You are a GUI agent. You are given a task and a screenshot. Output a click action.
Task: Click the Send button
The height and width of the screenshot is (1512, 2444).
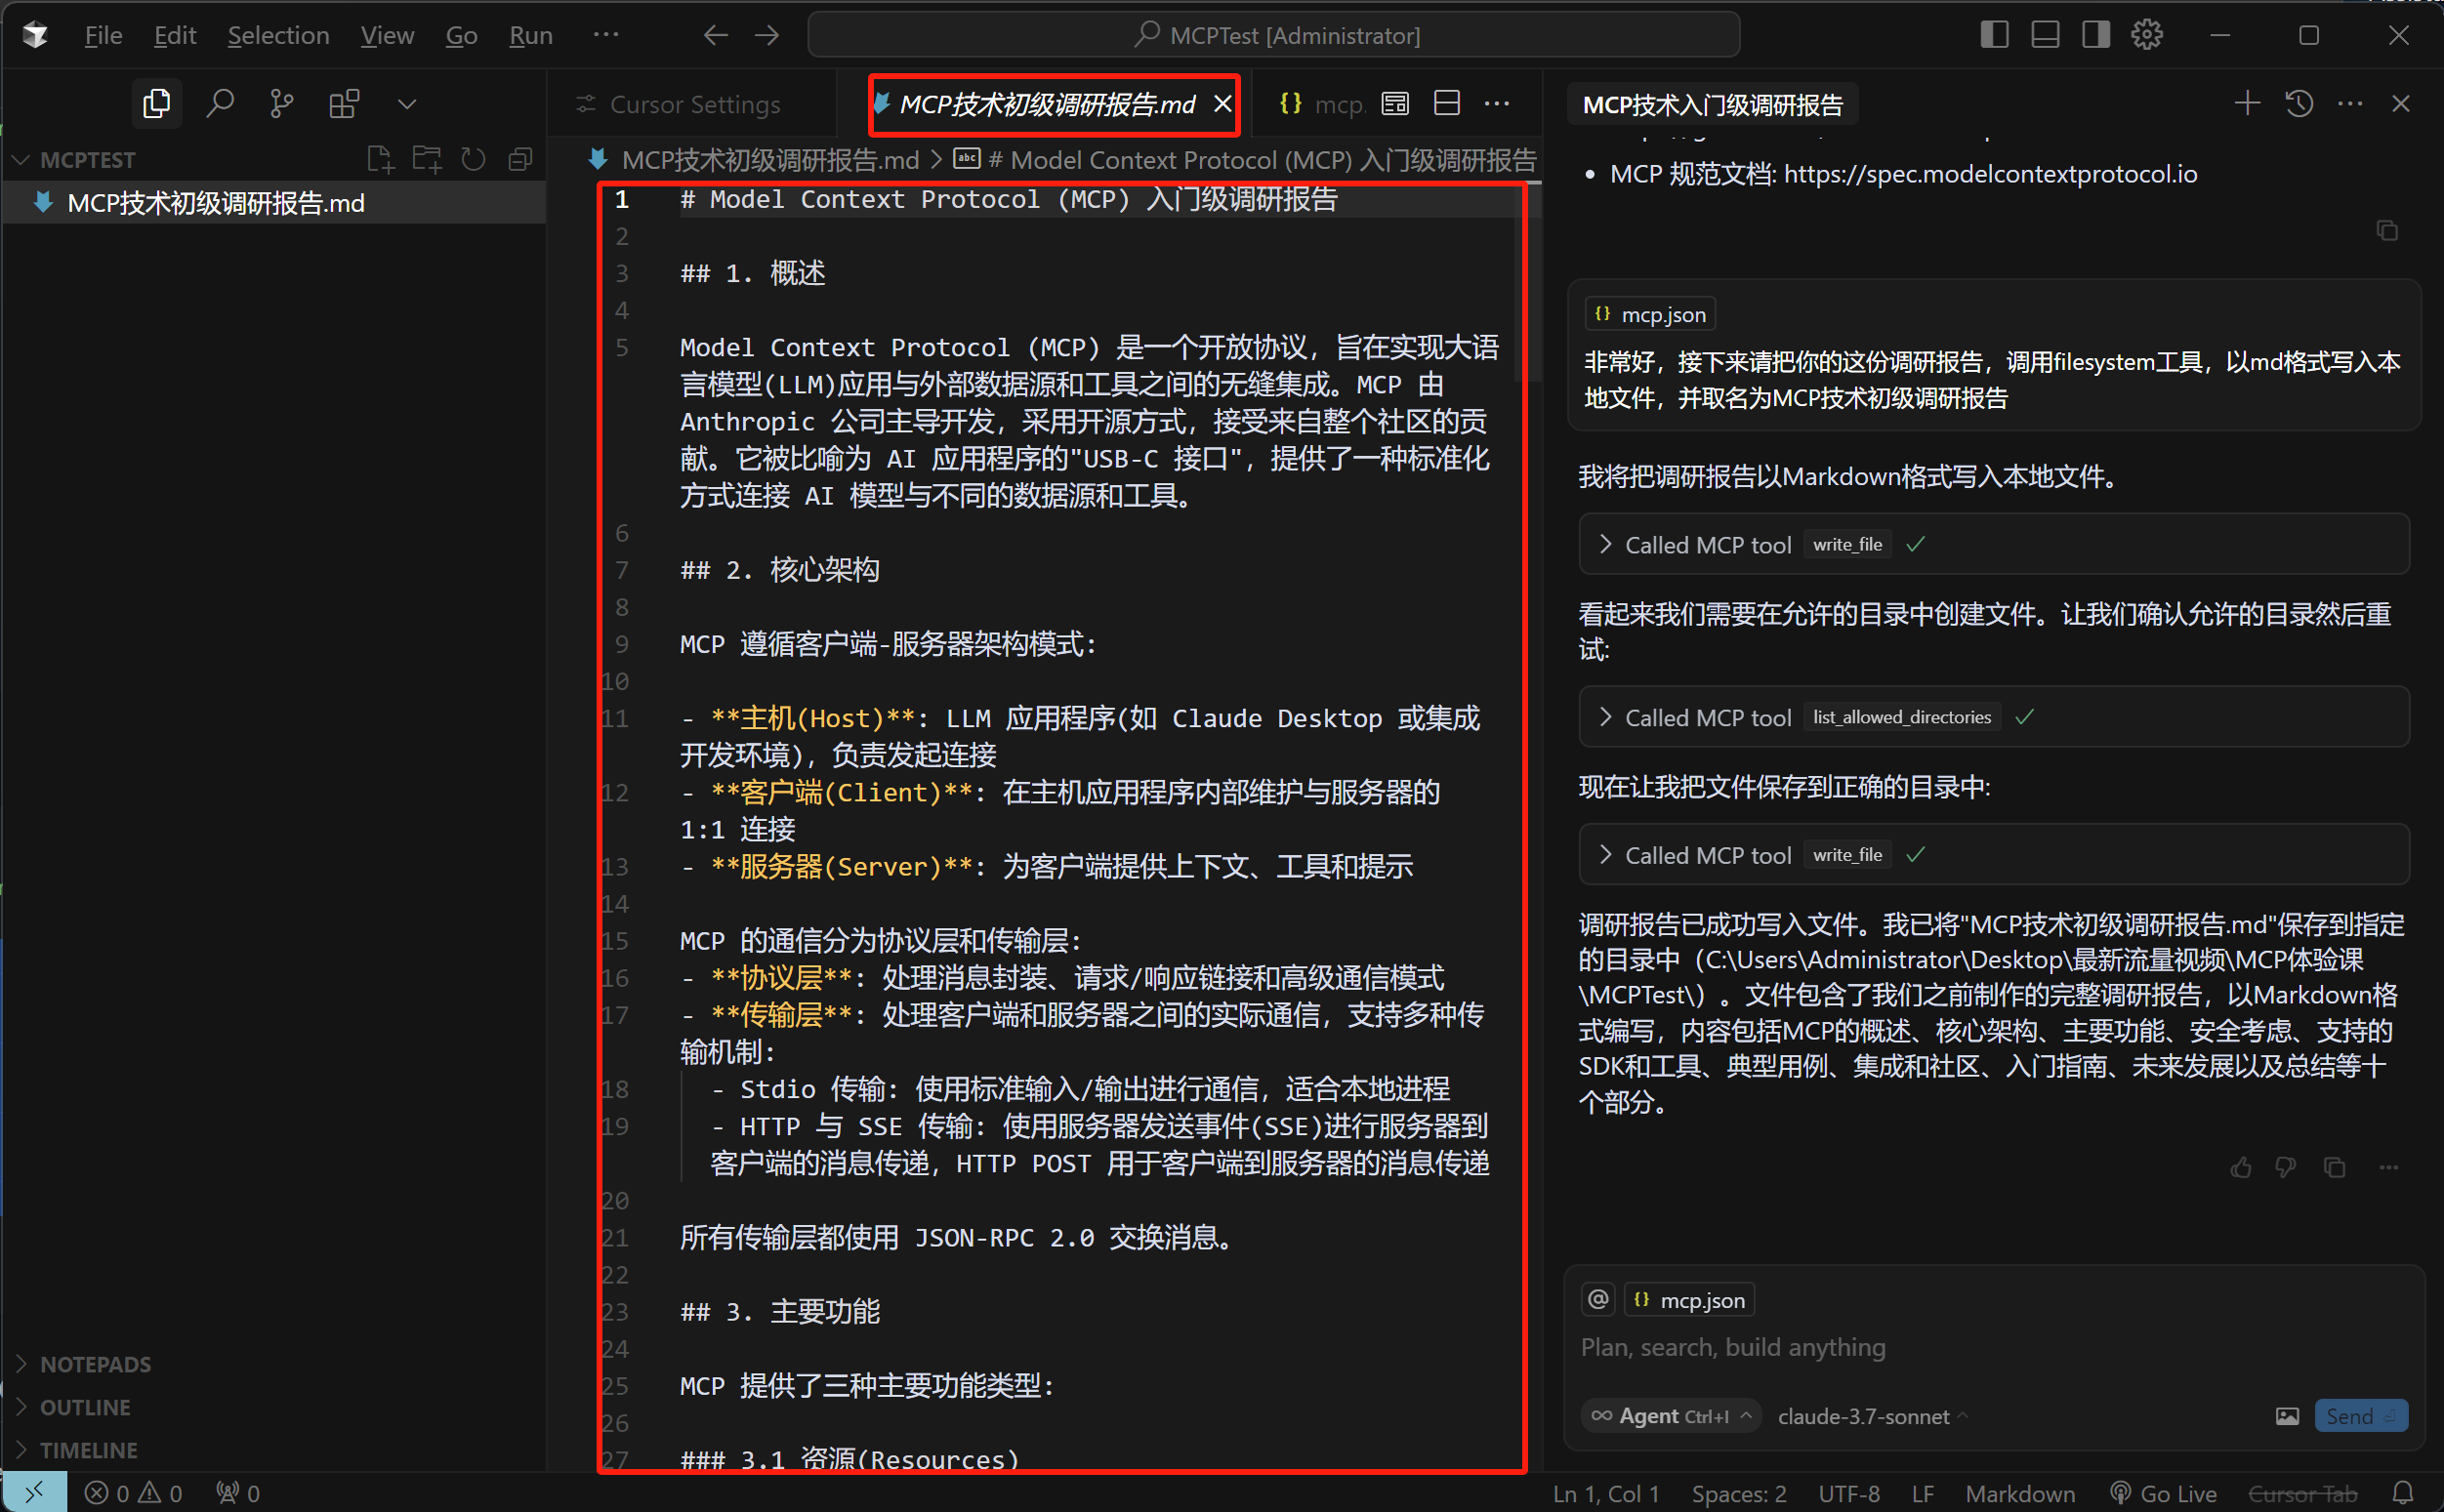pyautogui.click(x=2361, y=1416)
